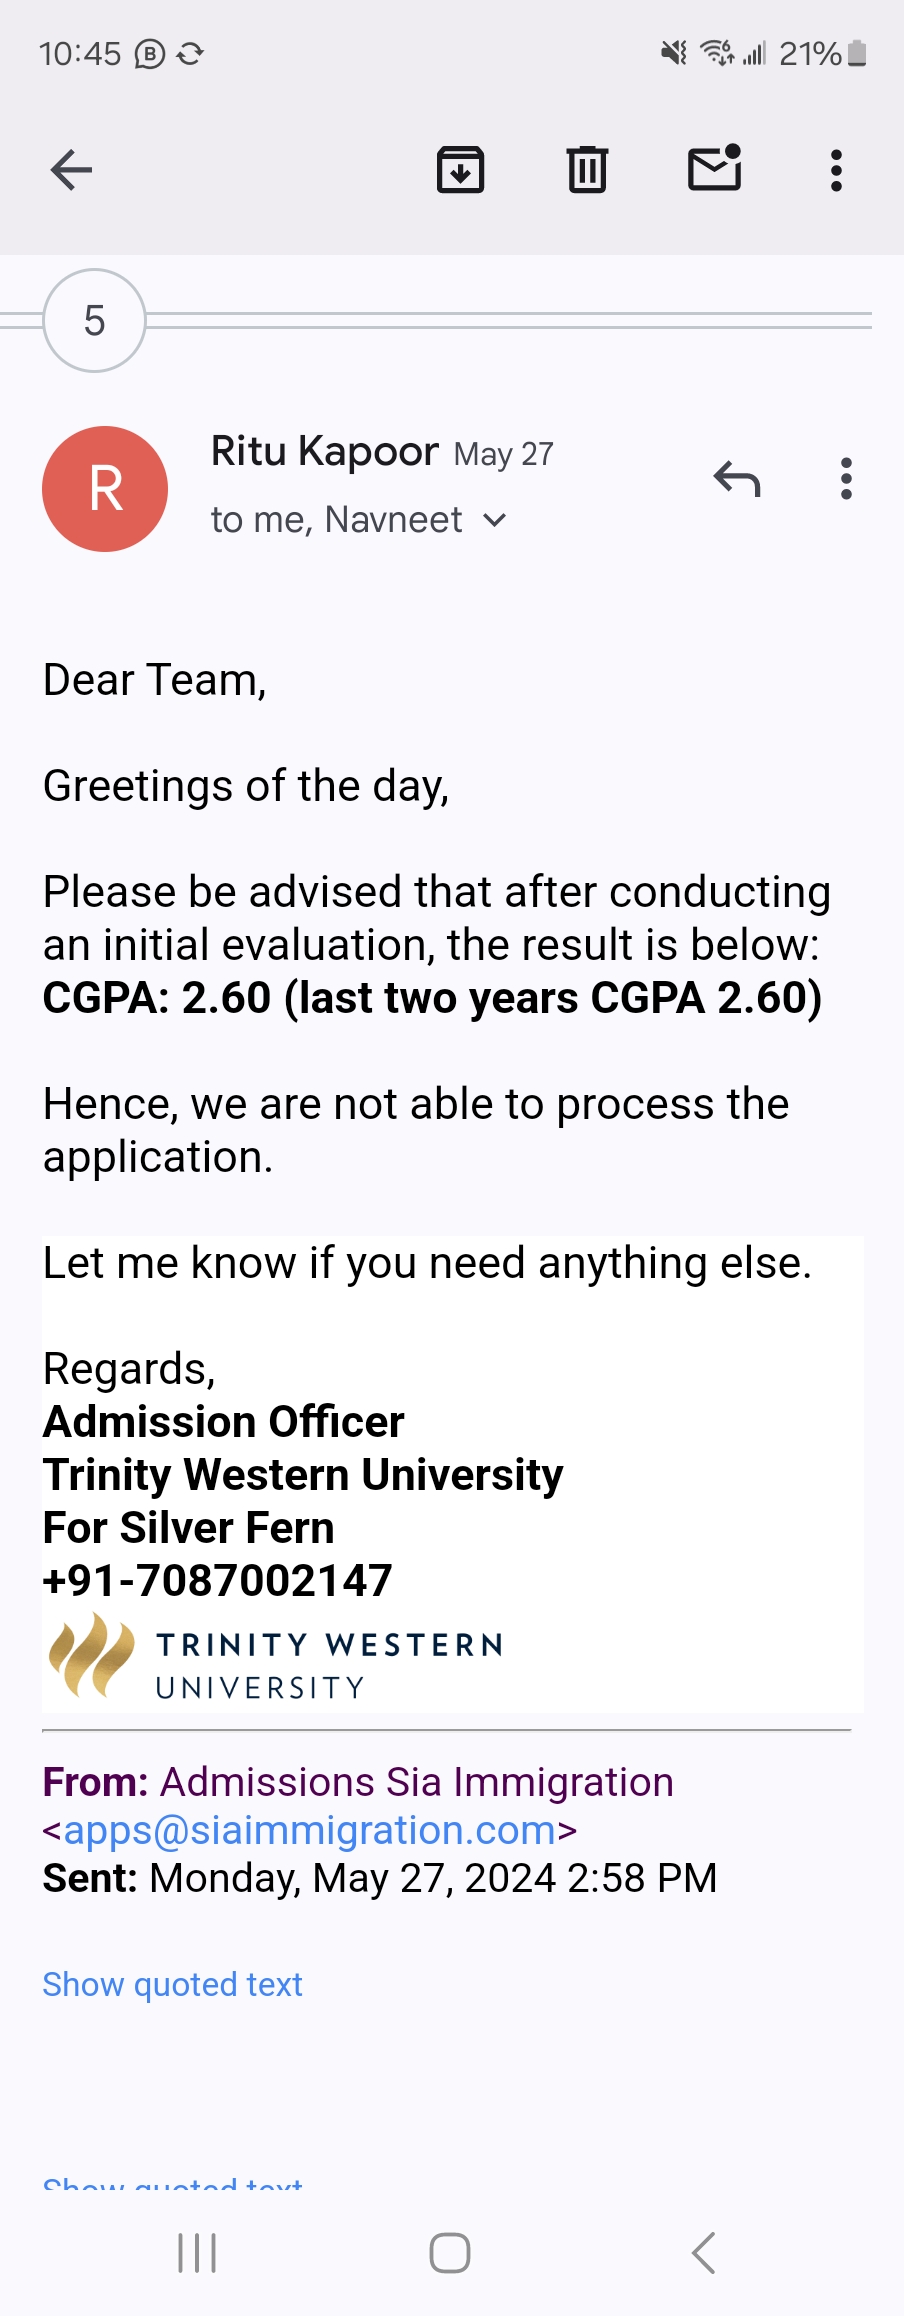Tap the phone number +91-7087002147
Viewport: 904px width, 2316px height.
point(217,1581)
